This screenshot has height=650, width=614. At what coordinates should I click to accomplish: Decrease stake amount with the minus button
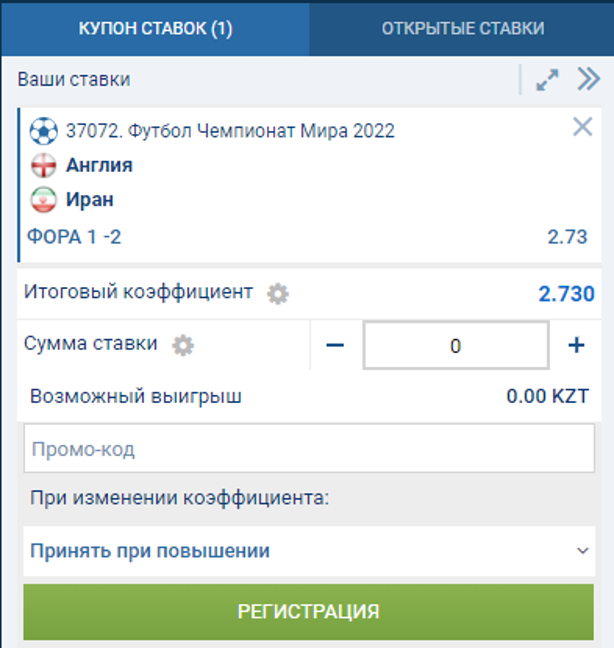pos(335,346)
